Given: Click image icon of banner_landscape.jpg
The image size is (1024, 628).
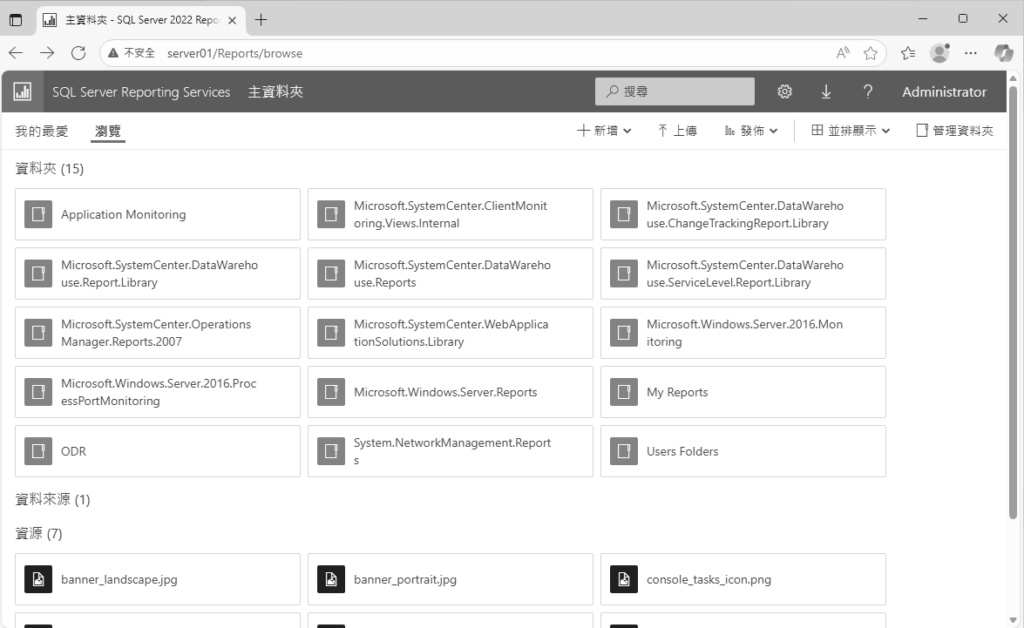Looking at the screenshot, I should [x=38, y=579].
